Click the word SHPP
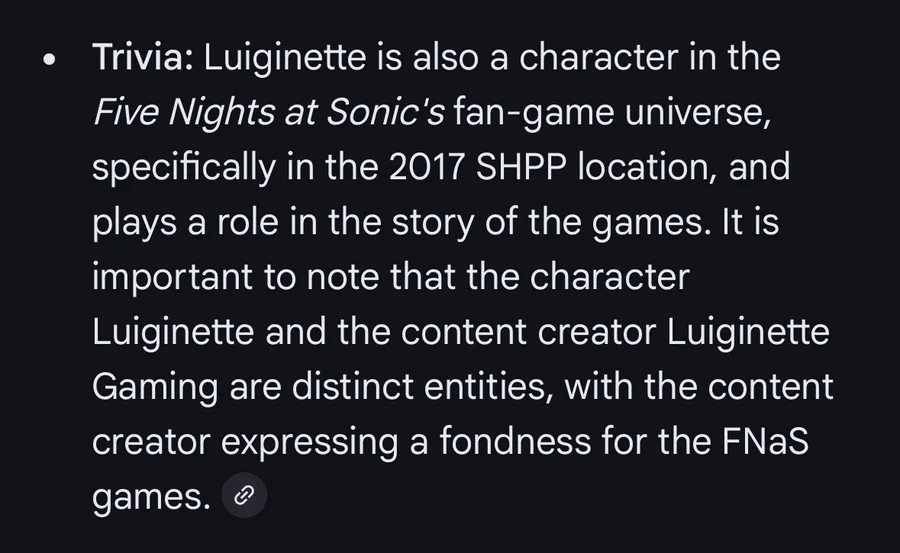Screen dimensions: 900x553 pos(521,167)
